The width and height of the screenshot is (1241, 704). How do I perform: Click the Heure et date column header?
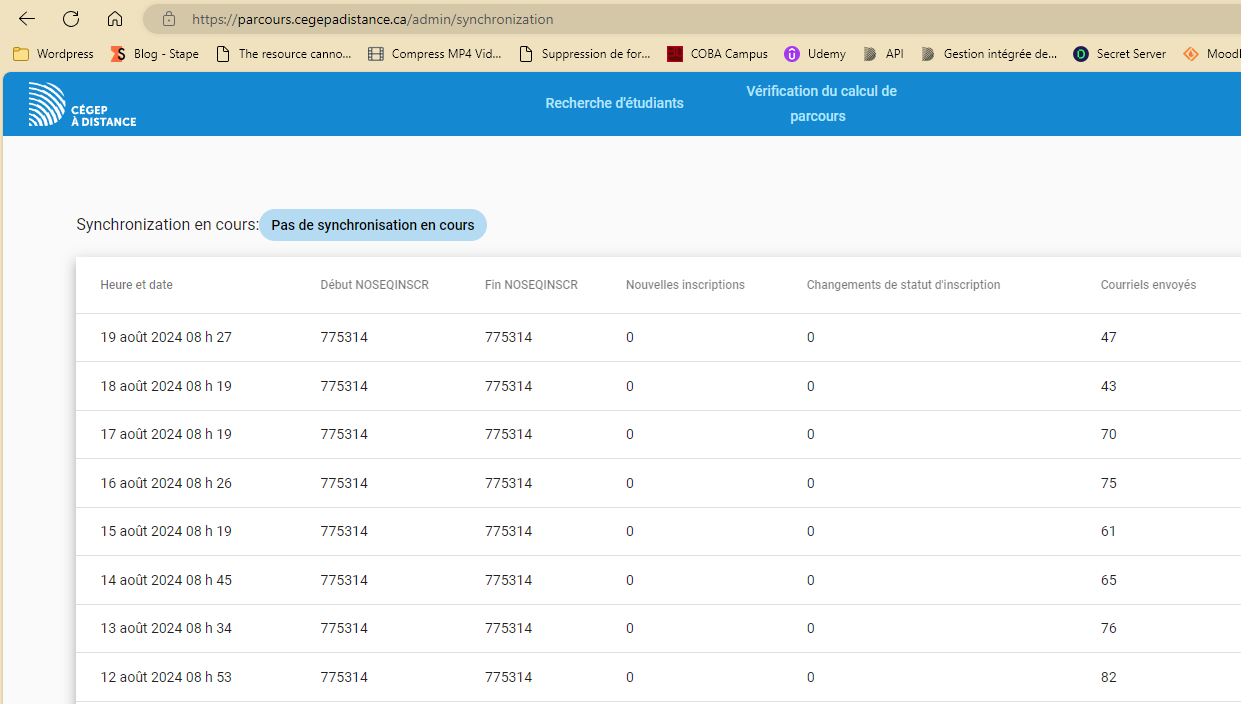point(137,285)
